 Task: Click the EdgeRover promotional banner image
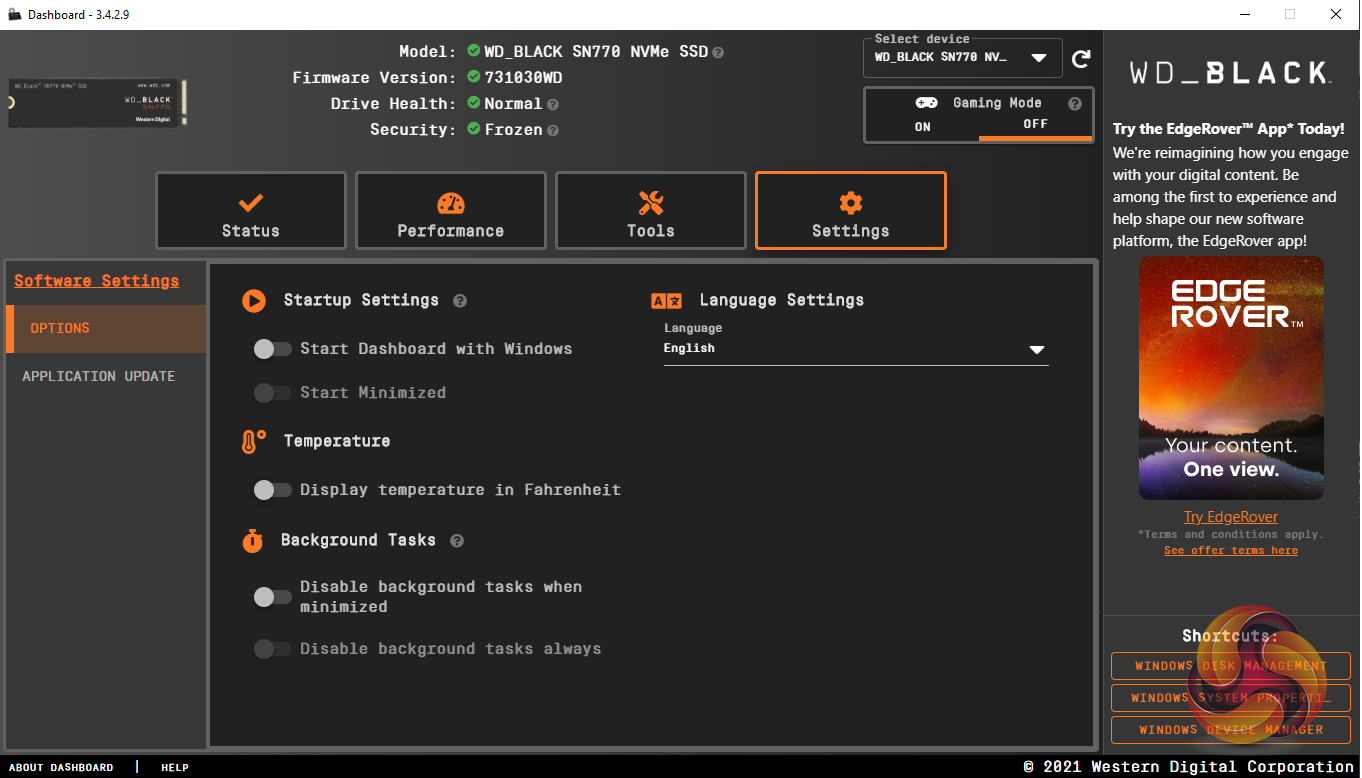pyautogui.click(x=1231, y=378)
